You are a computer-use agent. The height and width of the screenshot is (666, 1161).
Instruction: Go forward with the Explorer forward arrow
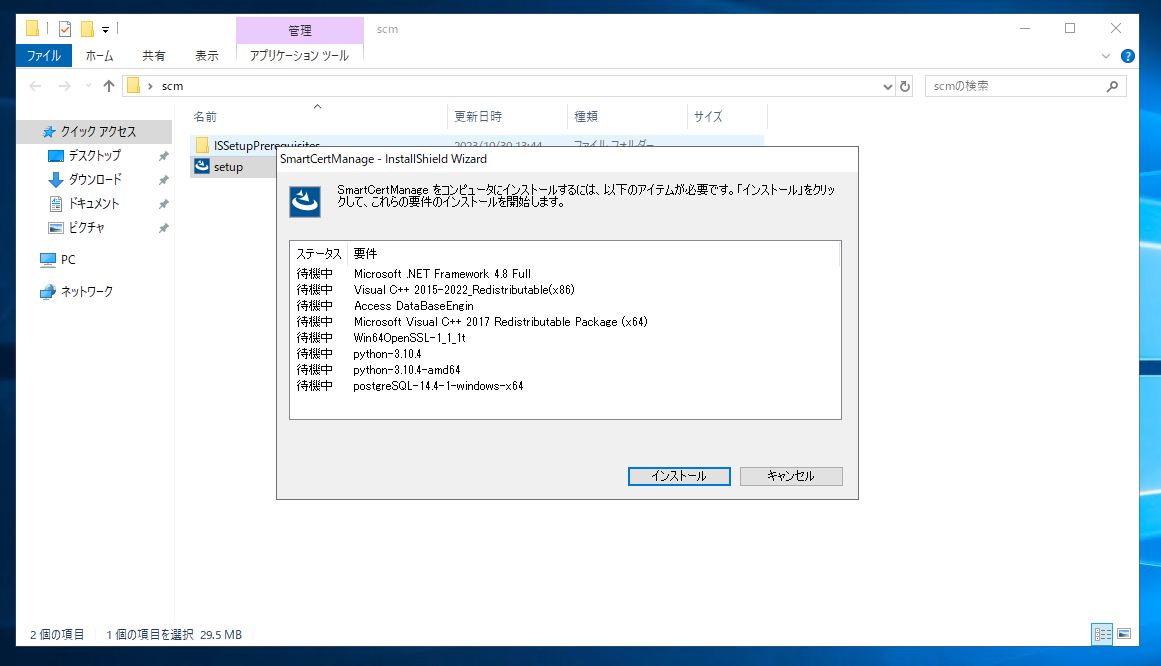click(x=64, y=86)
